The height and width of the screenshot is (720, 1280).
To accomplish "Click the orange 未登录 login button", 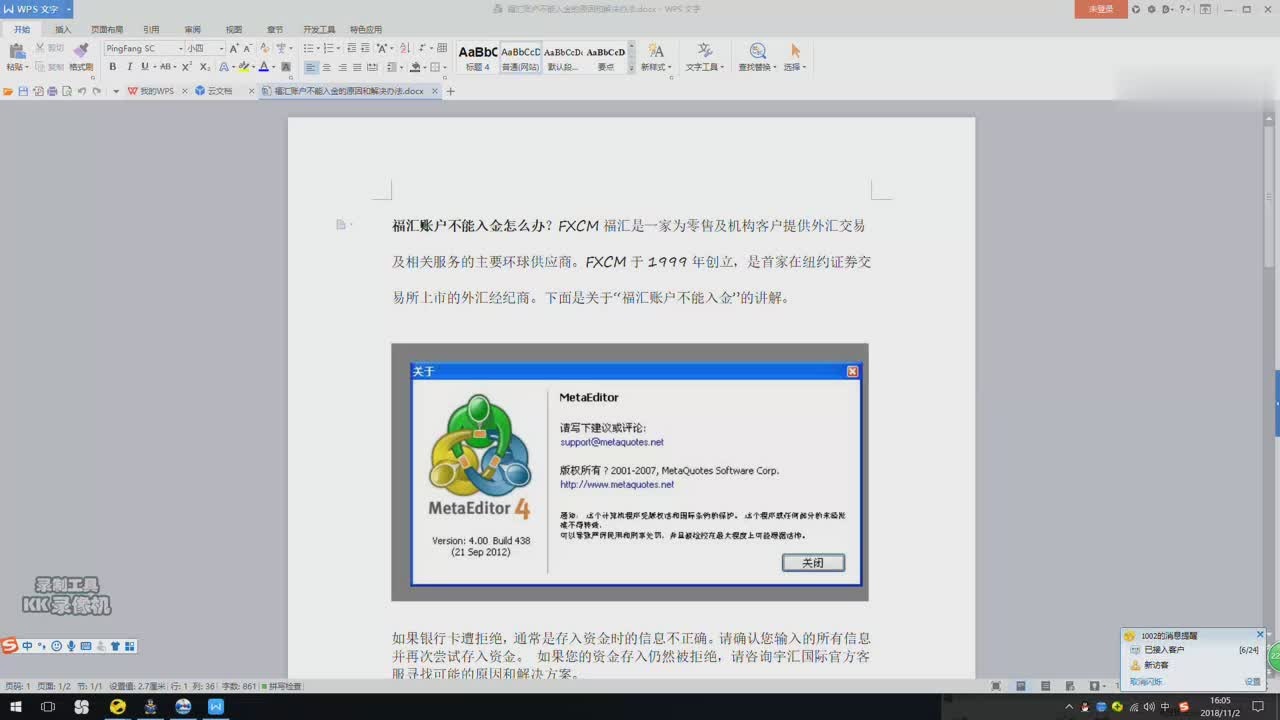I will click(x=1101, y=9).
